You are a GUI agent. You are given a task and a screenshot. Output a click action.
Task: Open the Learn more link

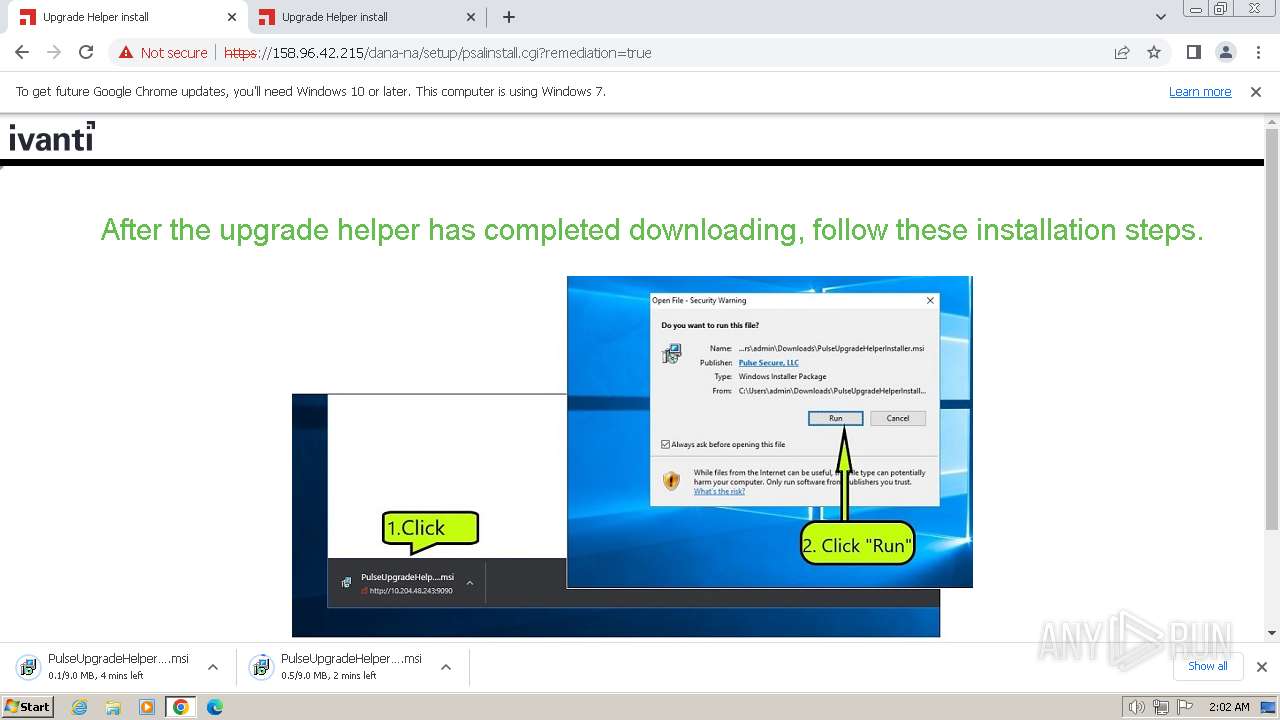(1200, 91)
